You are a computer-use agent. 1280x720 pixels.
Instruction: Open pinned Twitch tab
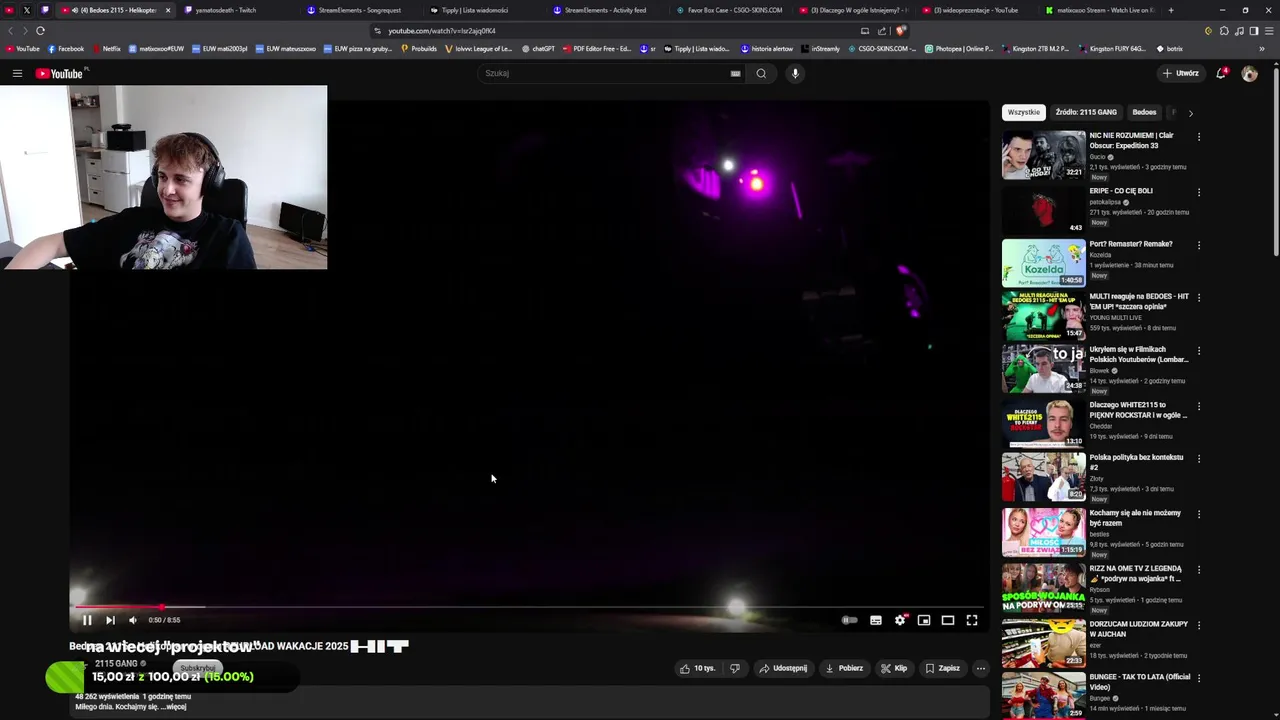[45, 10]
